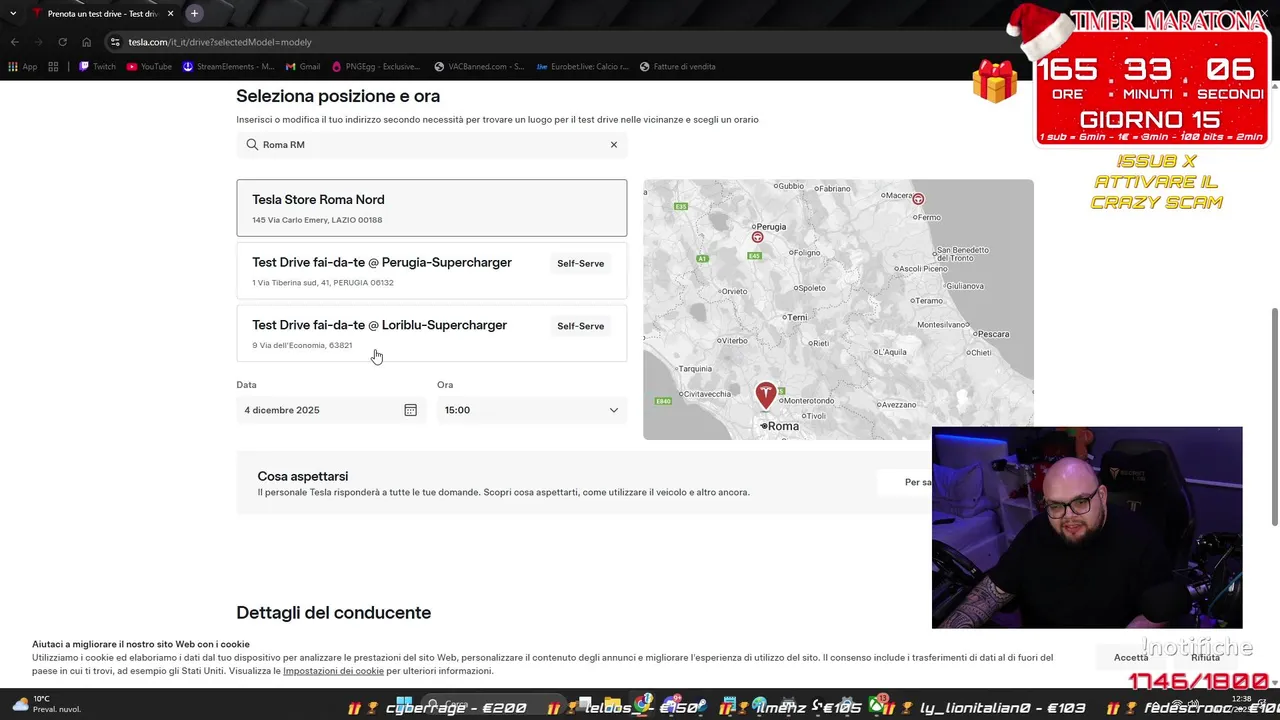This screenshot has width=1280, height=720.
Task: Click the Macerata supercharger map marker
Action: (918, 199)
